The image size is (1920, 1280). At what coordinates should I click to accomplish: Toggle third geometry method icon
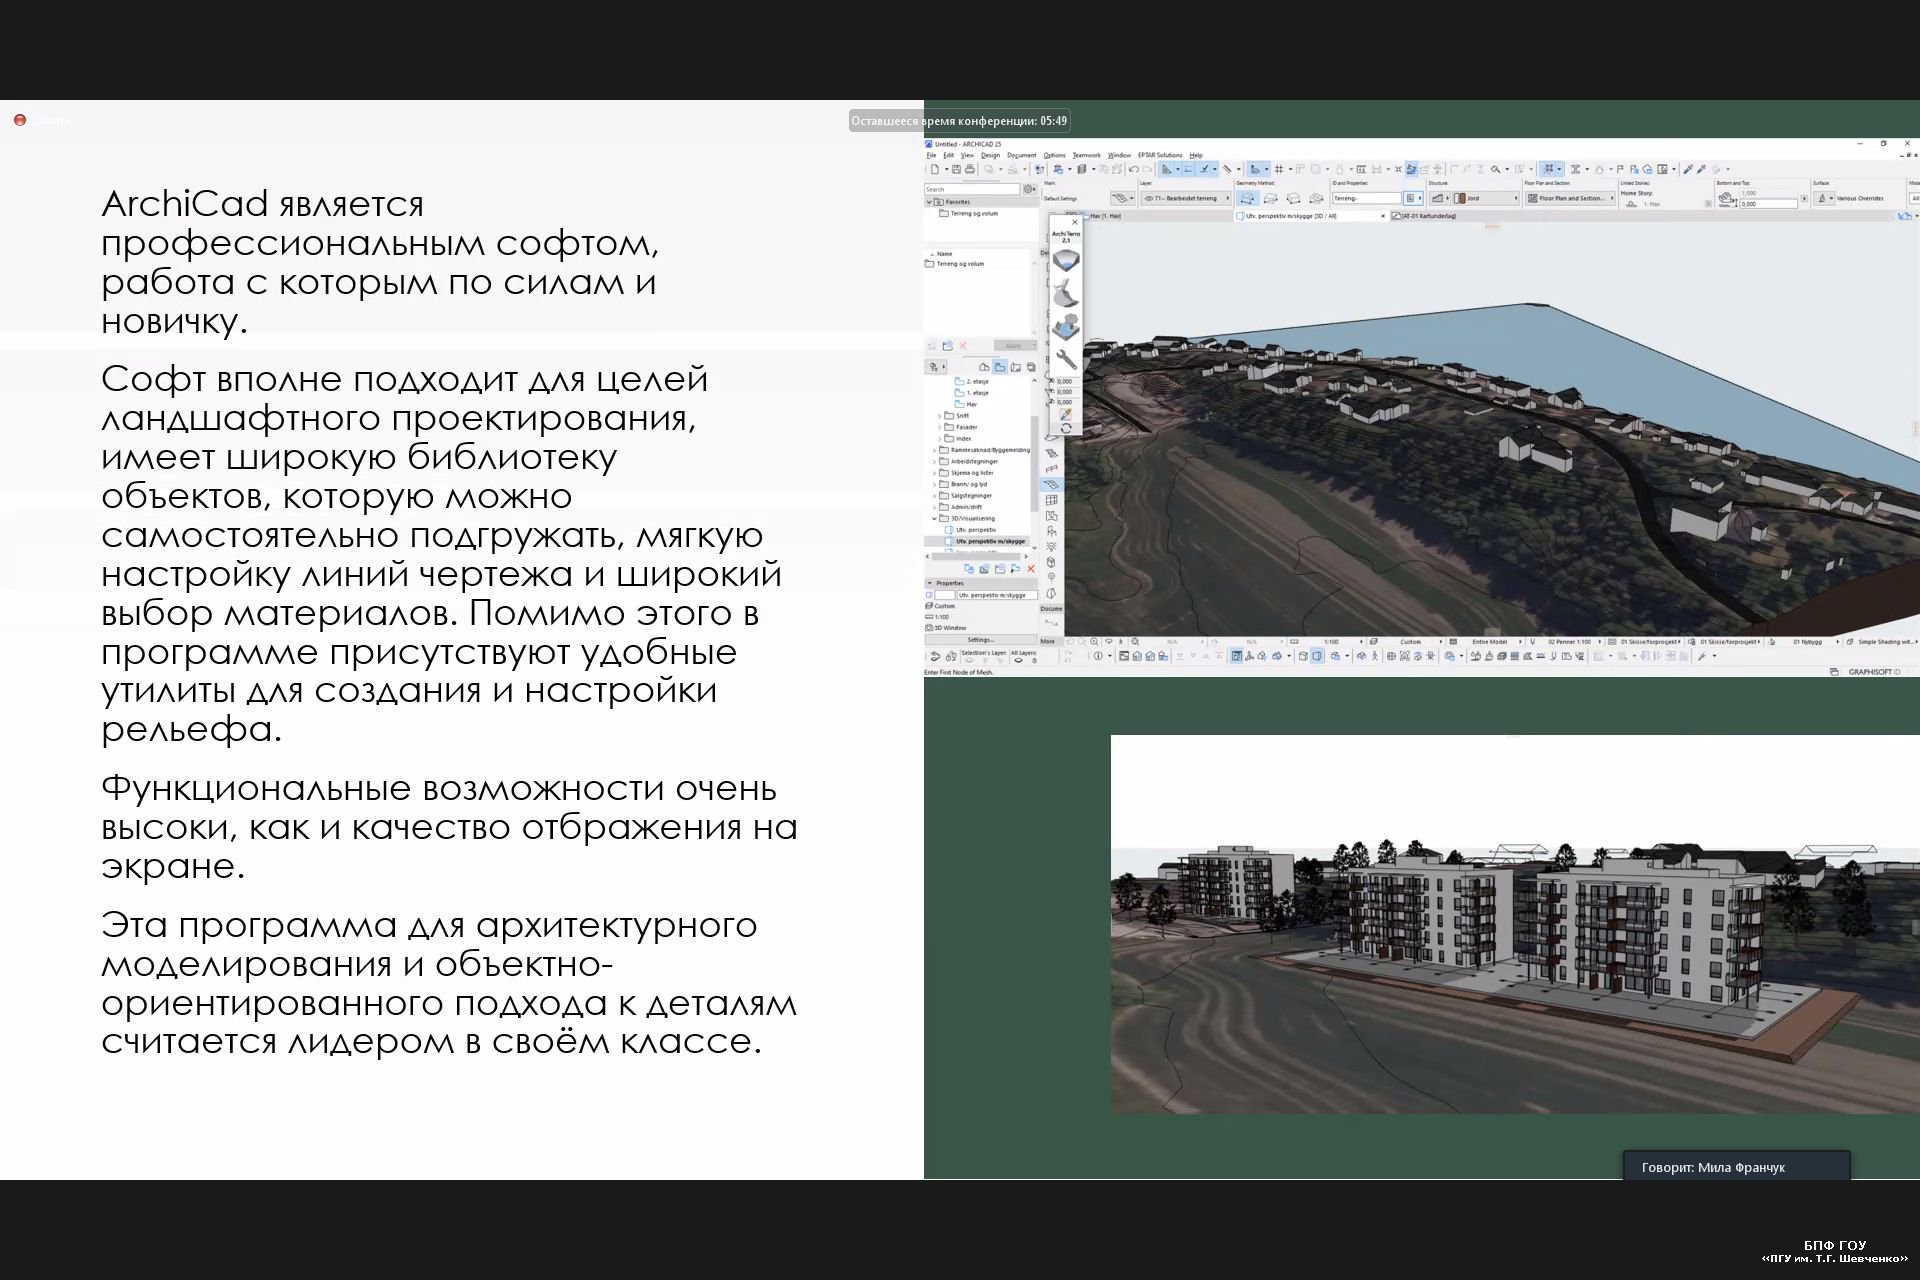pos(1293,198)
